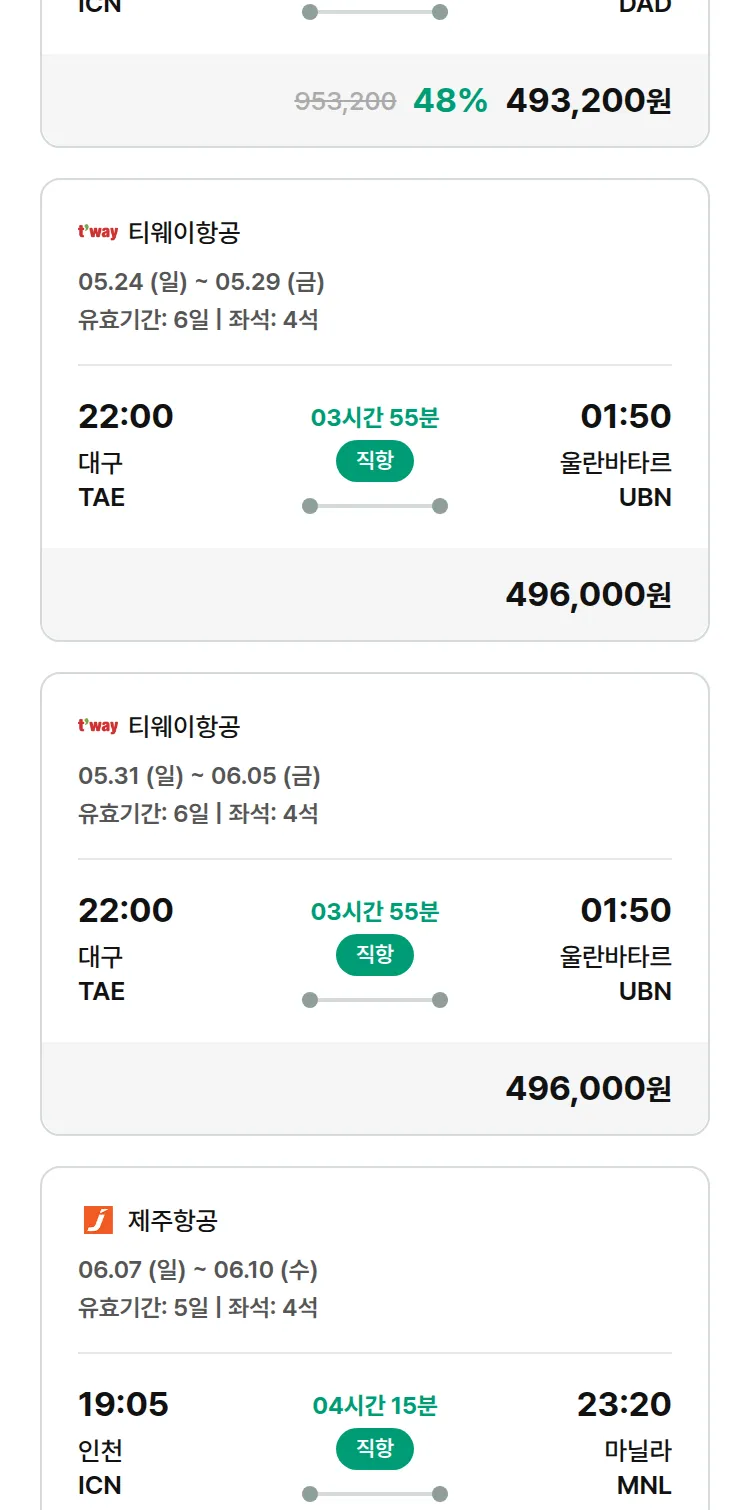This screenshot has height=1510, width=750.
Task: Click the 48% discount label
Action: click(x=450, y=101)
